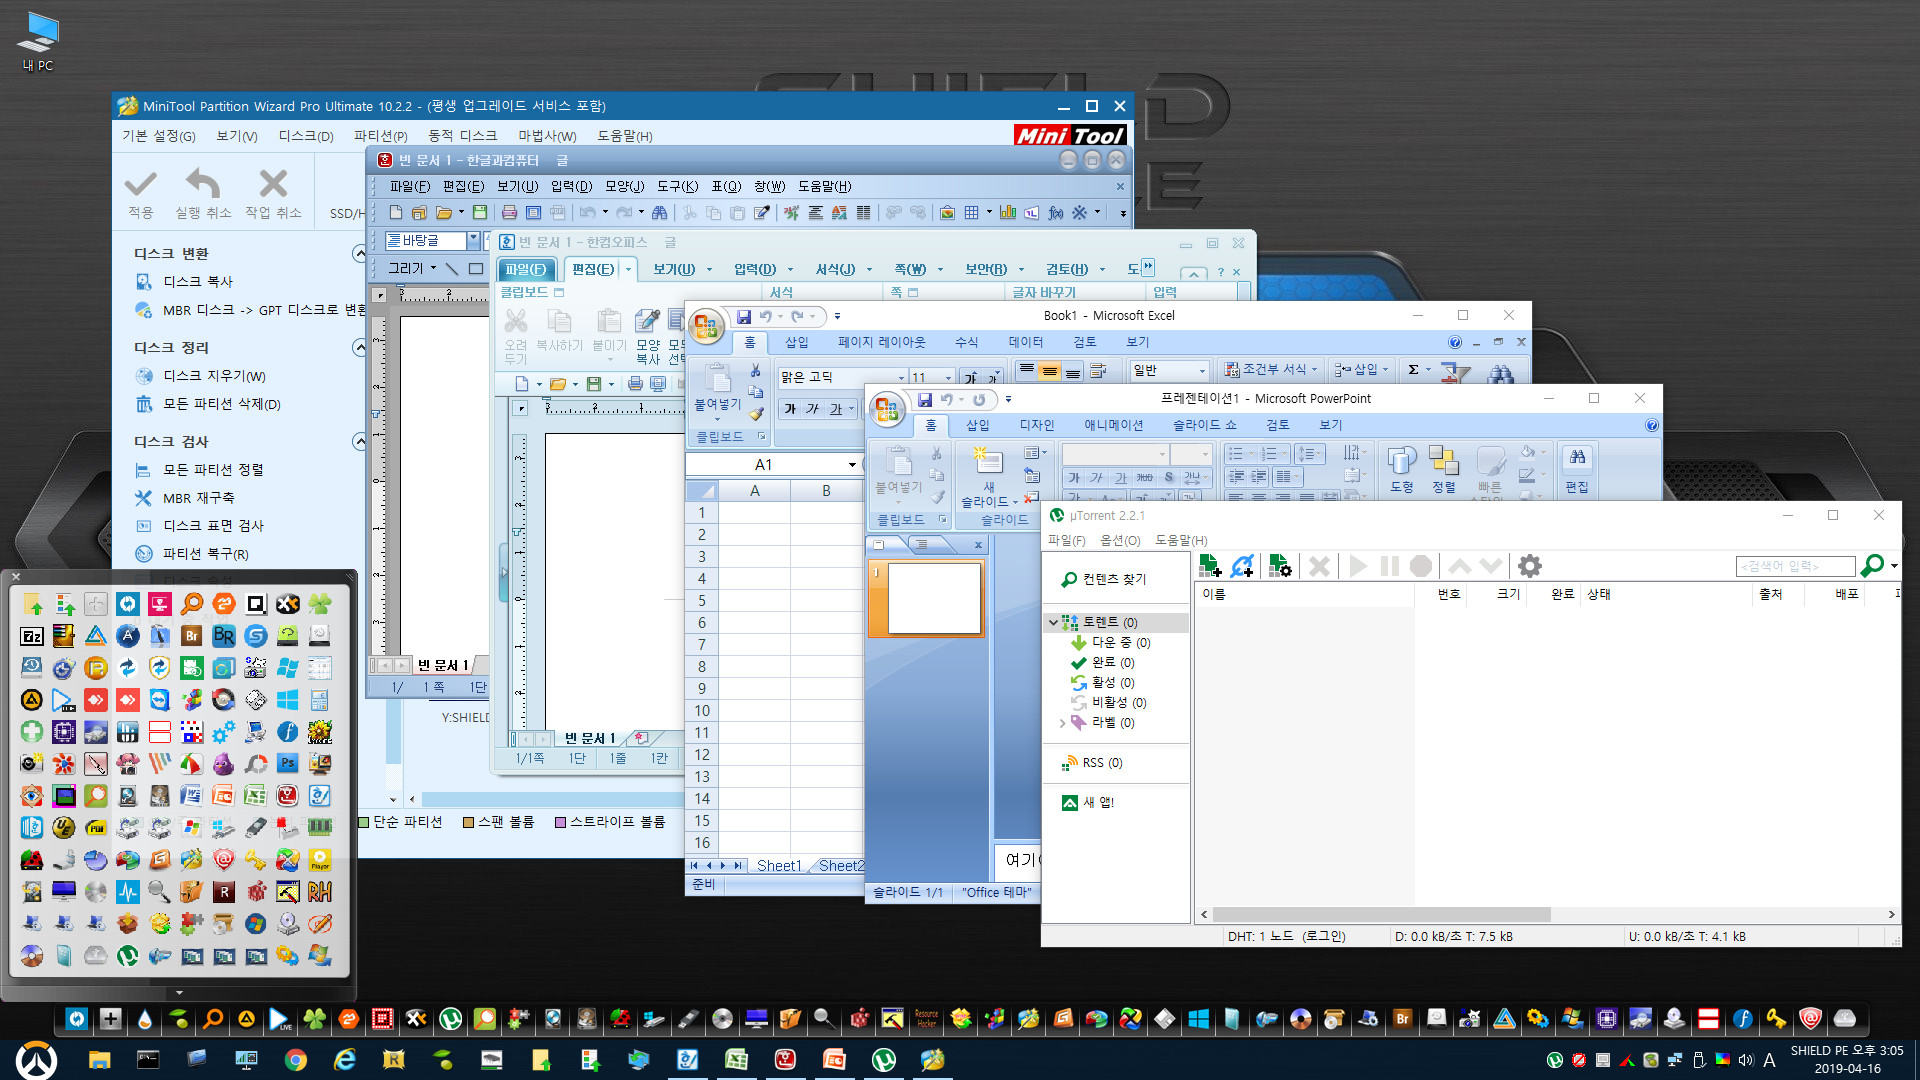
Task: Click the Office Button in Excel window
Action: [706, 326]
